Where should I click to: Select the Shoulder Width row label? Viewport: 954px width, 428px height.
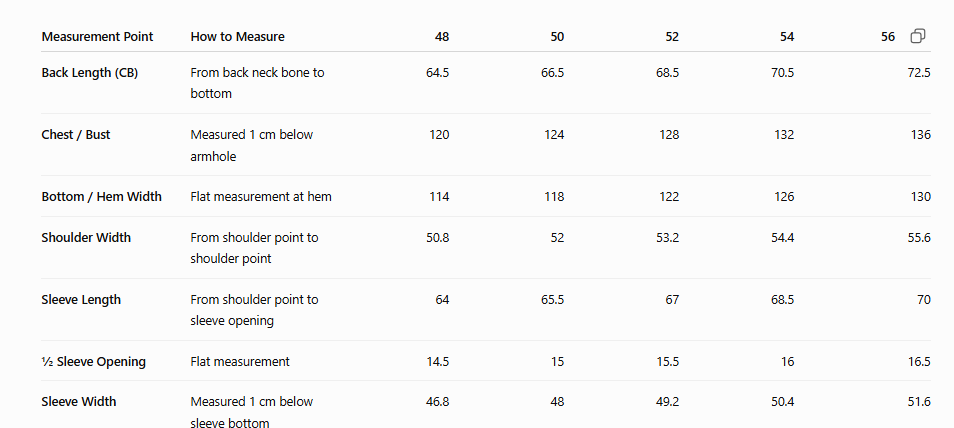tap(86, 237)
